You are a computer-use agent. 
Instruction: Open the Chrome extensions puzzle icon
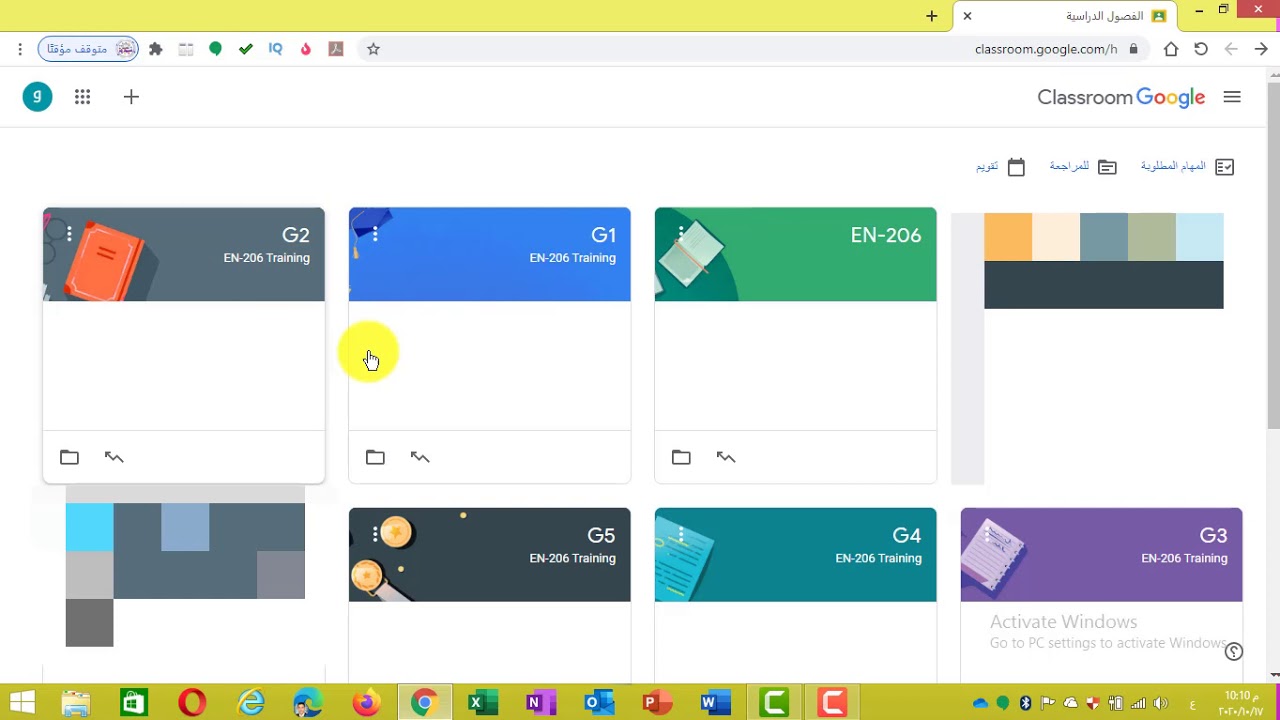(x=156, y=49)
